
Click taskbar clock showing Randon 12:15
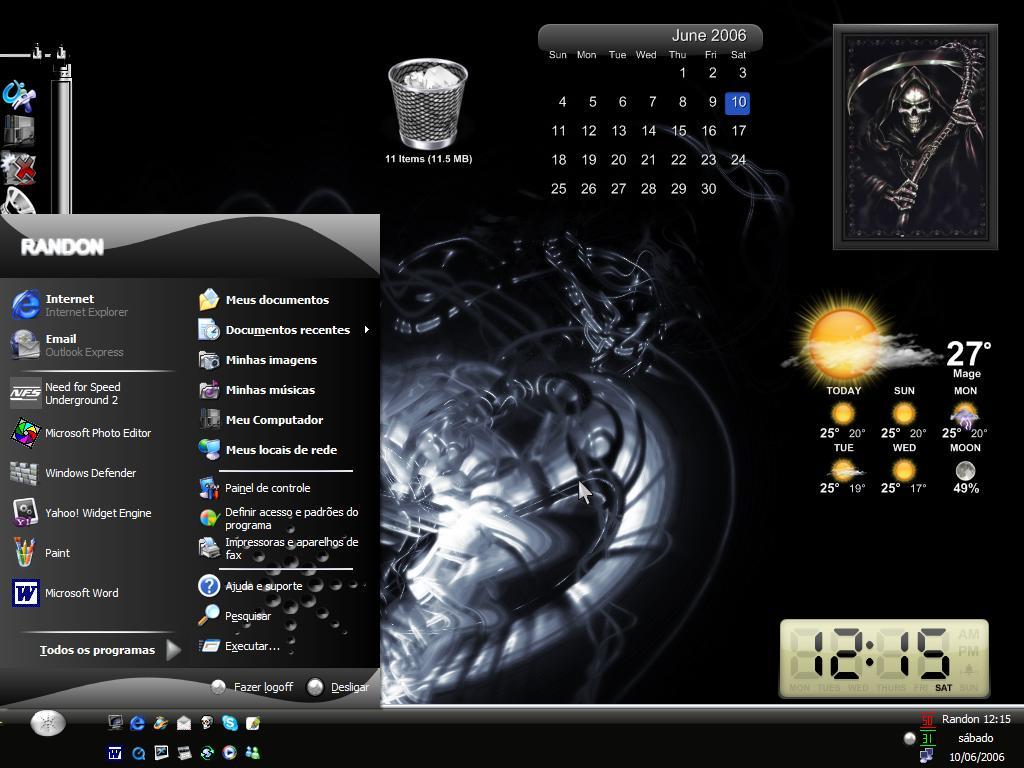[976, 719]
